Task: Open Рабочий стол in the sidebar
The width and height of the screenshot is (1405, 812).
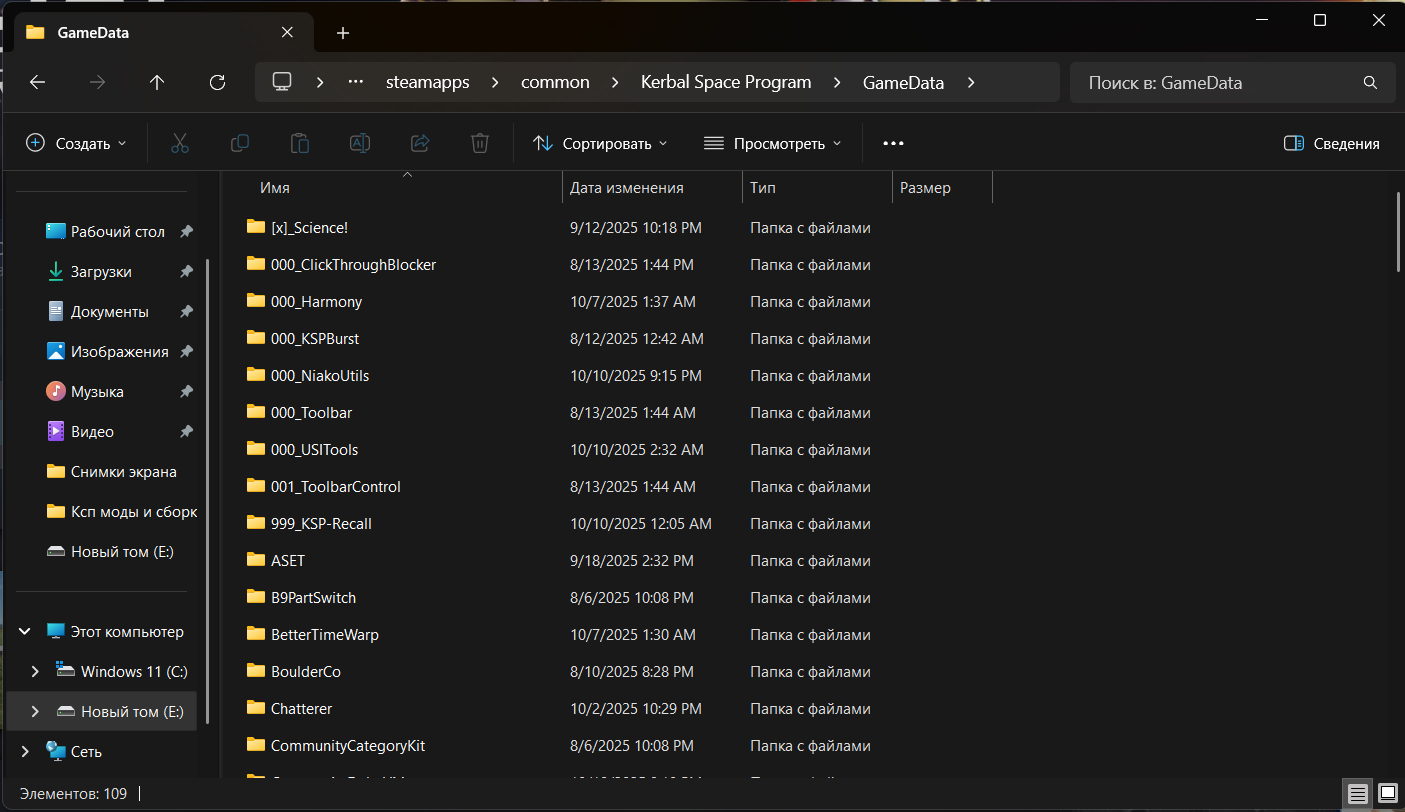Action: (106, 232)
